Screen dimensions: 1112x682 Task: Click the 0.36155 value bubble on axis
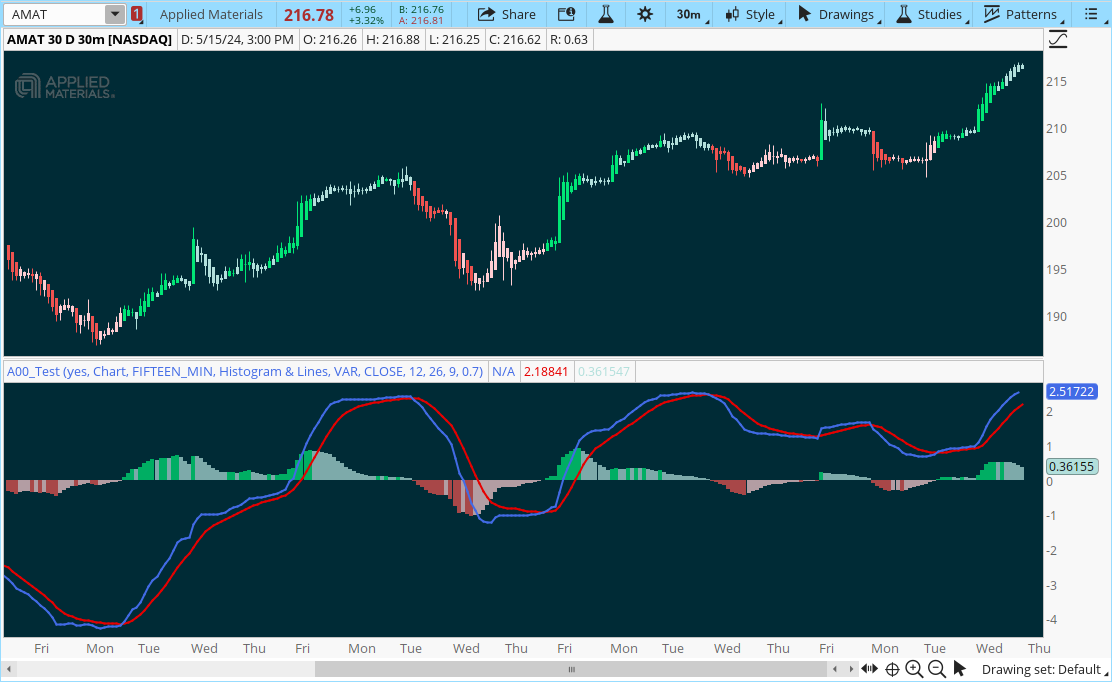tap(1072, 466)
